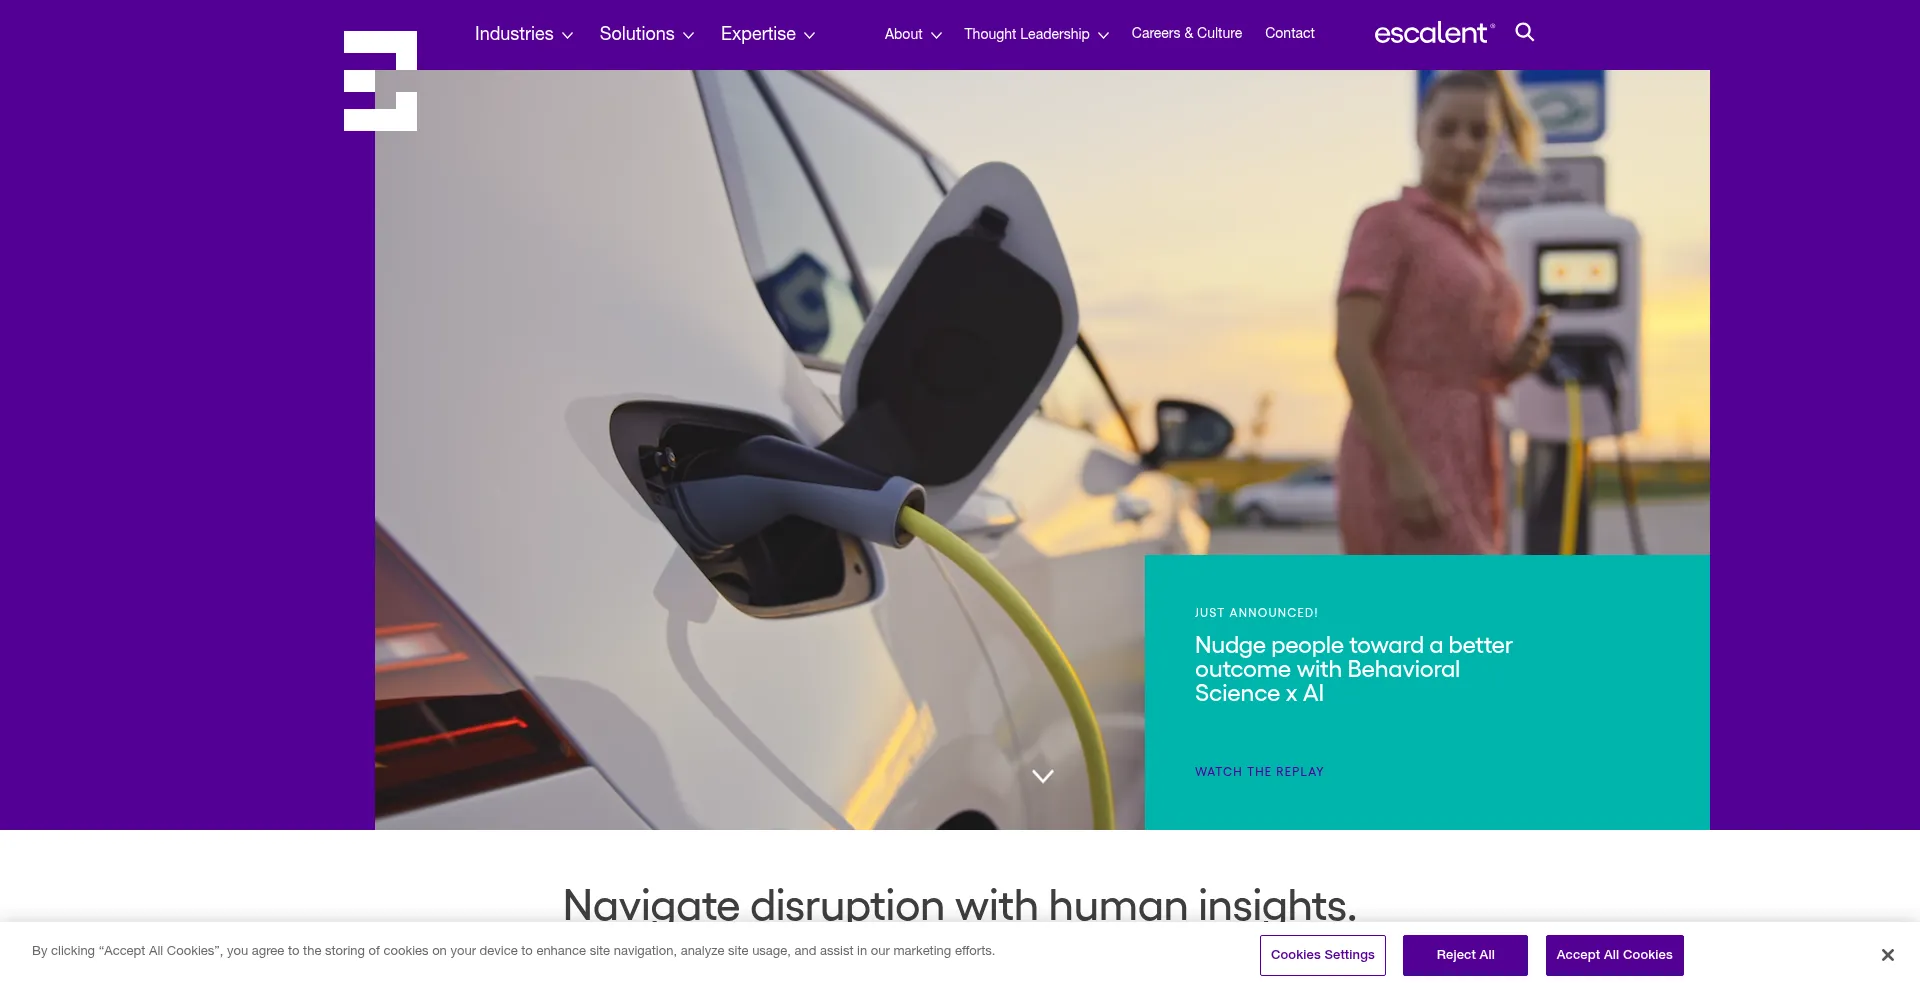Go to Careers & Culture page
Screen dimensions: 1920x993
point(1186,33)
